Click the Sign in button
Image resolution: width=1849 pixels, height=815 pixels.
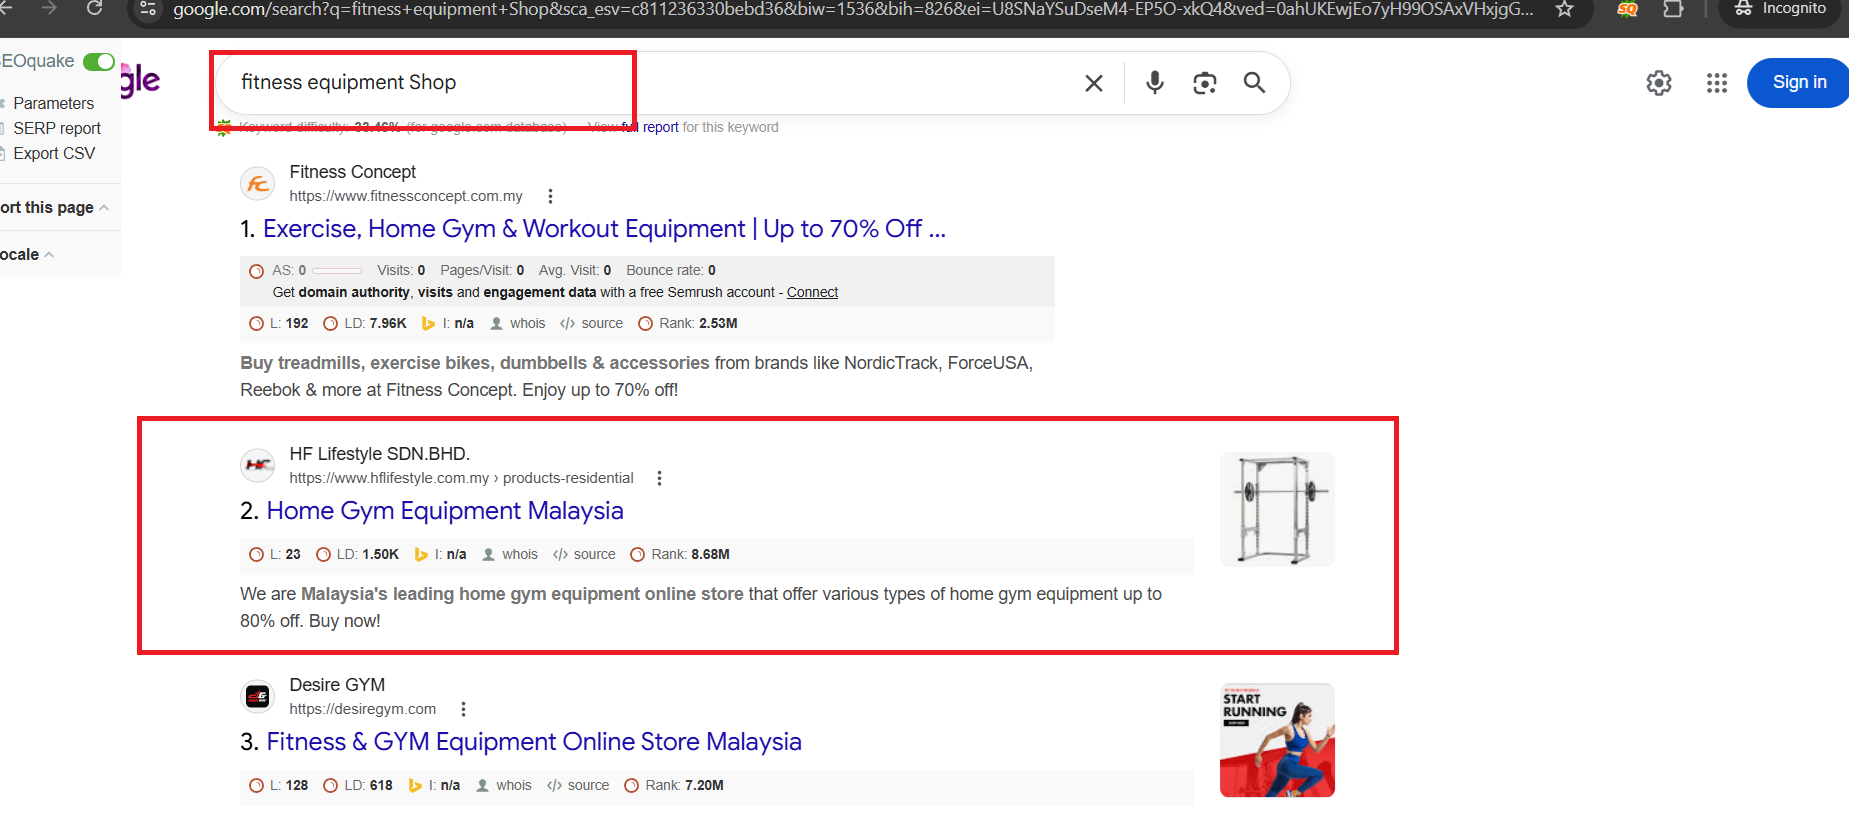tap(1798, 83)
